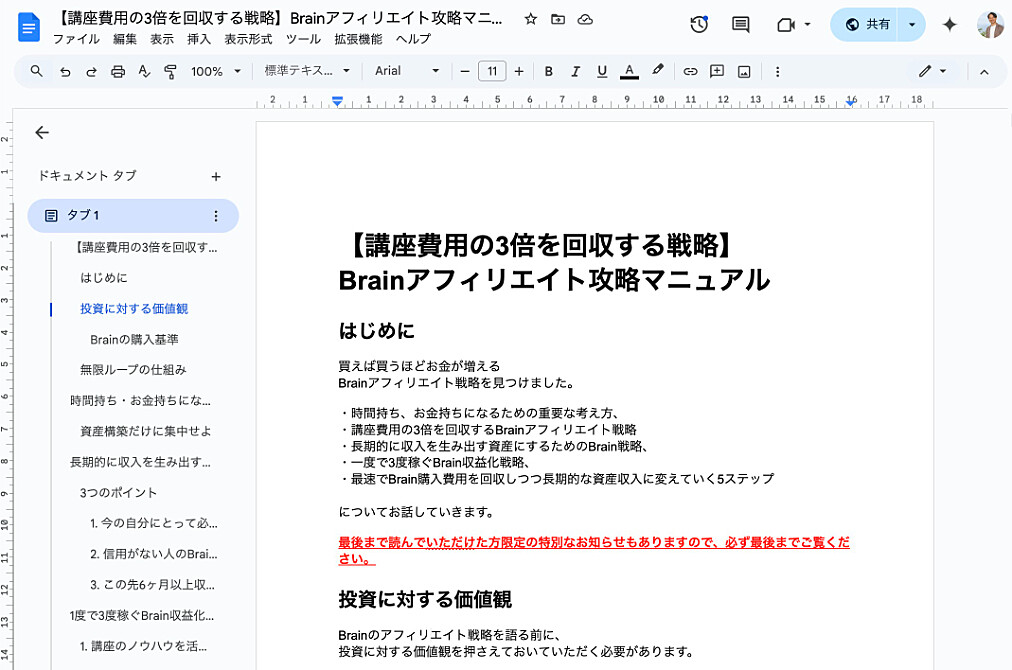
Task: Close the document tabs sidebar with back arrow
Action: pyautogui.click(x=42, y=132)
